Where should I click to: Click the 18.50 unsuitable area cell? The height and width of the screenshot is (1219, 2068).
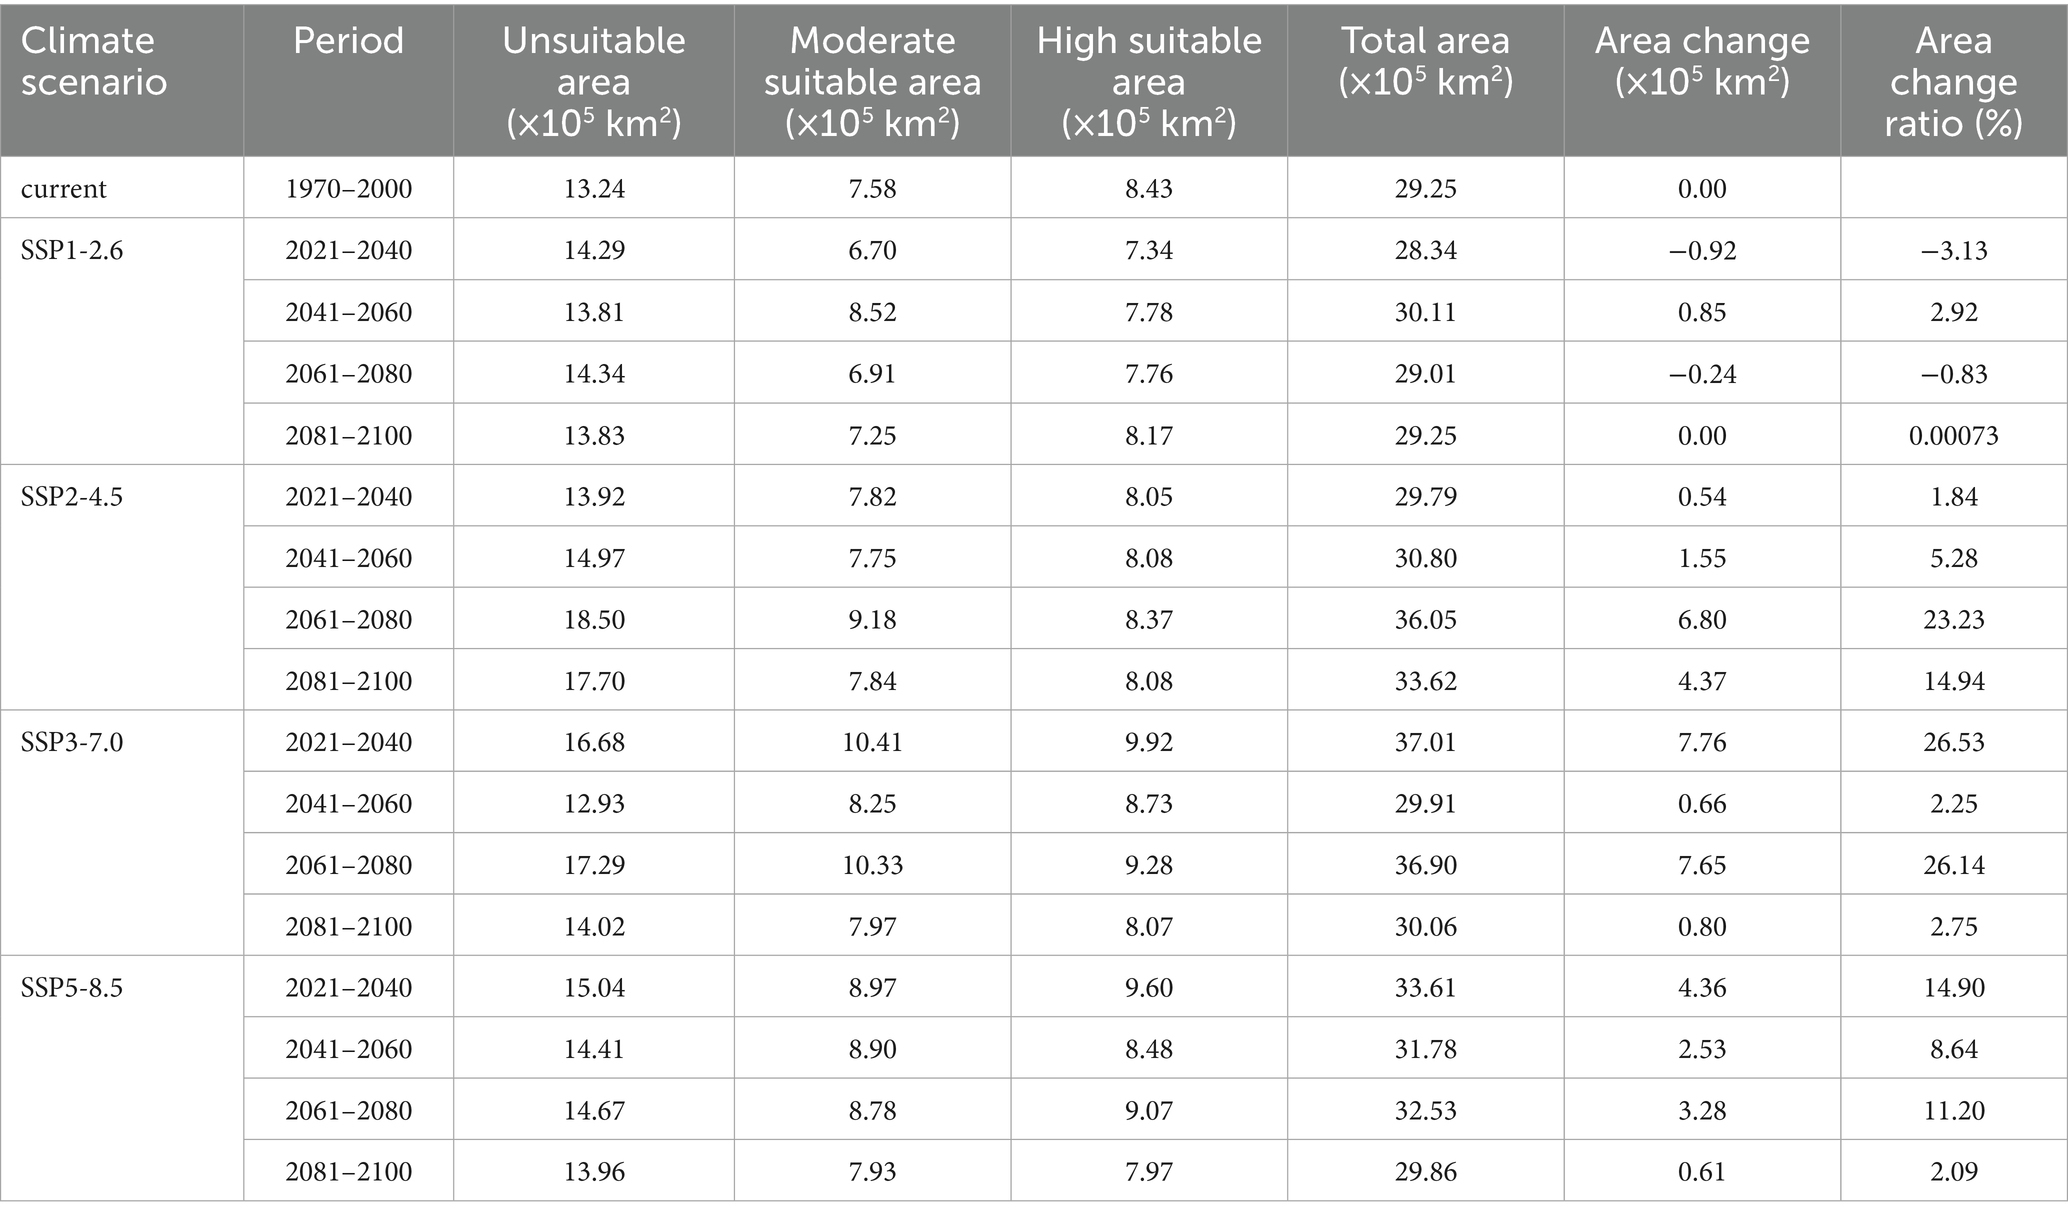point(594,619)
